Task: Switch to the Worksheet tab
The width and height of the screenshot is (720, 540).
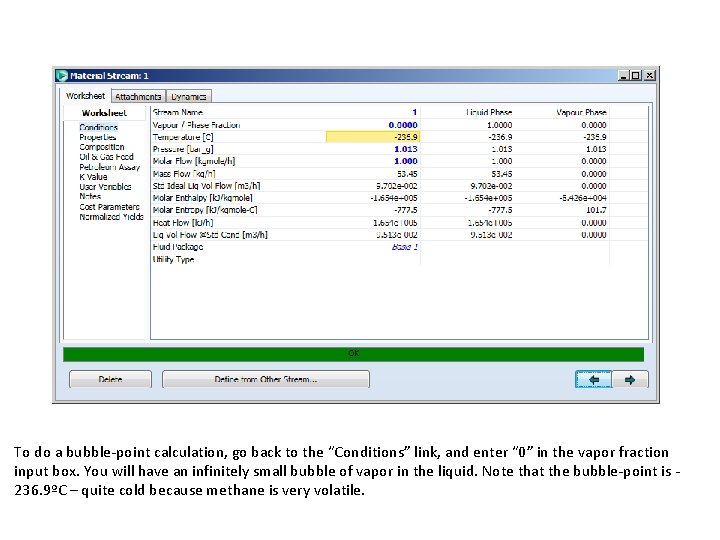Action: (x=85, y=96)
